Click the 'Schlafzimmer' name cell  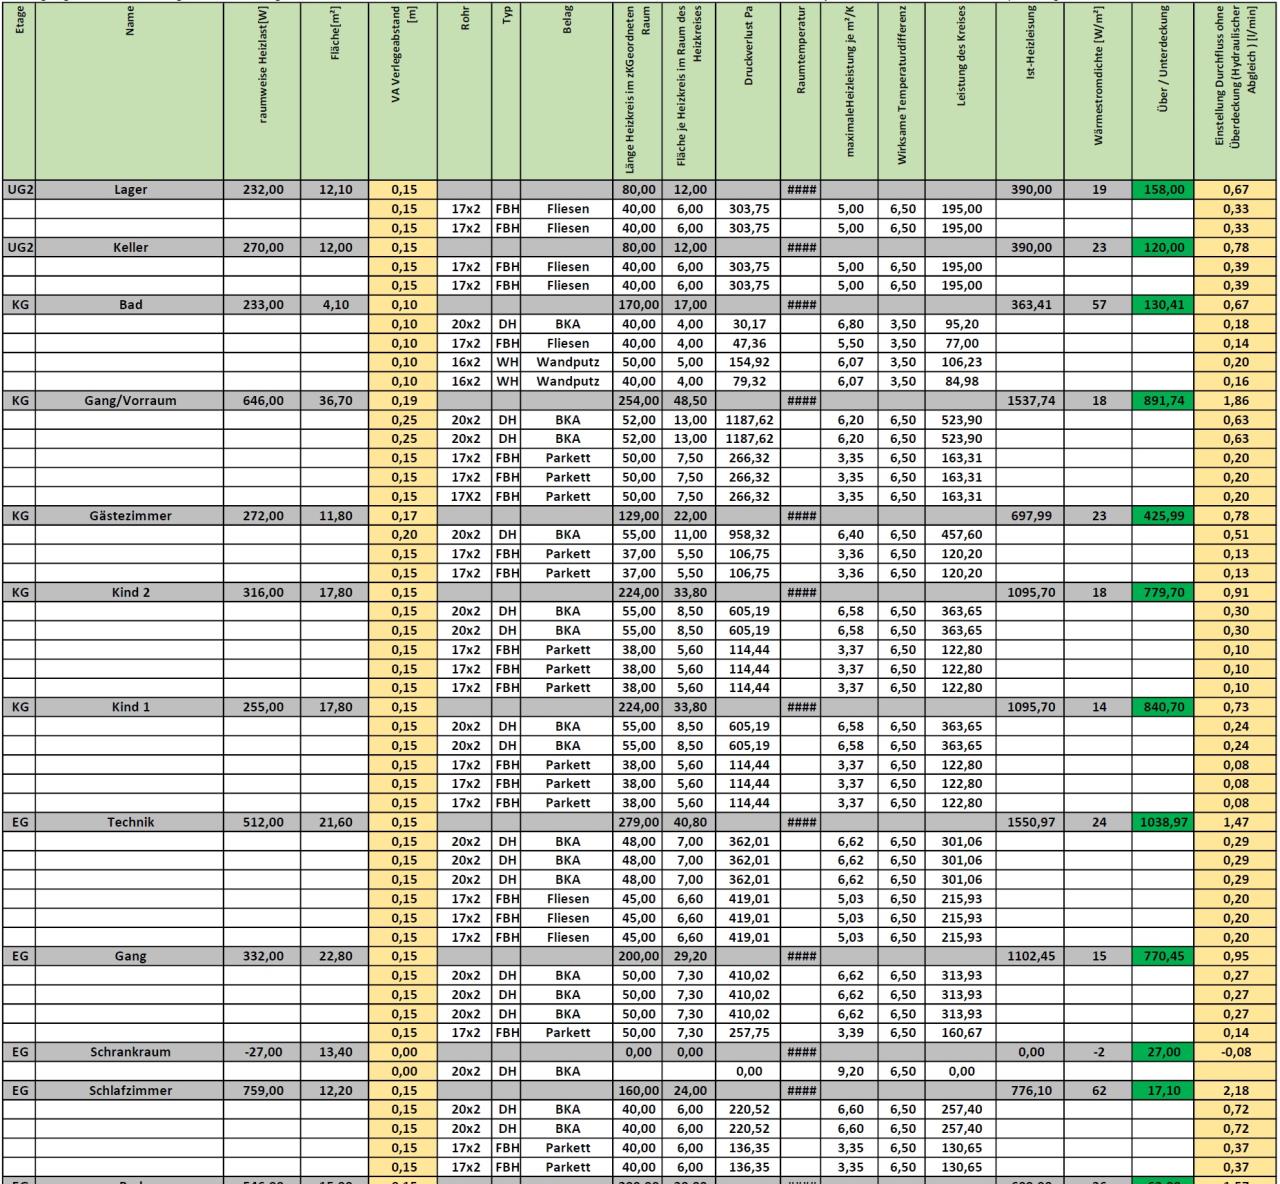click(x=130, y=1091)
